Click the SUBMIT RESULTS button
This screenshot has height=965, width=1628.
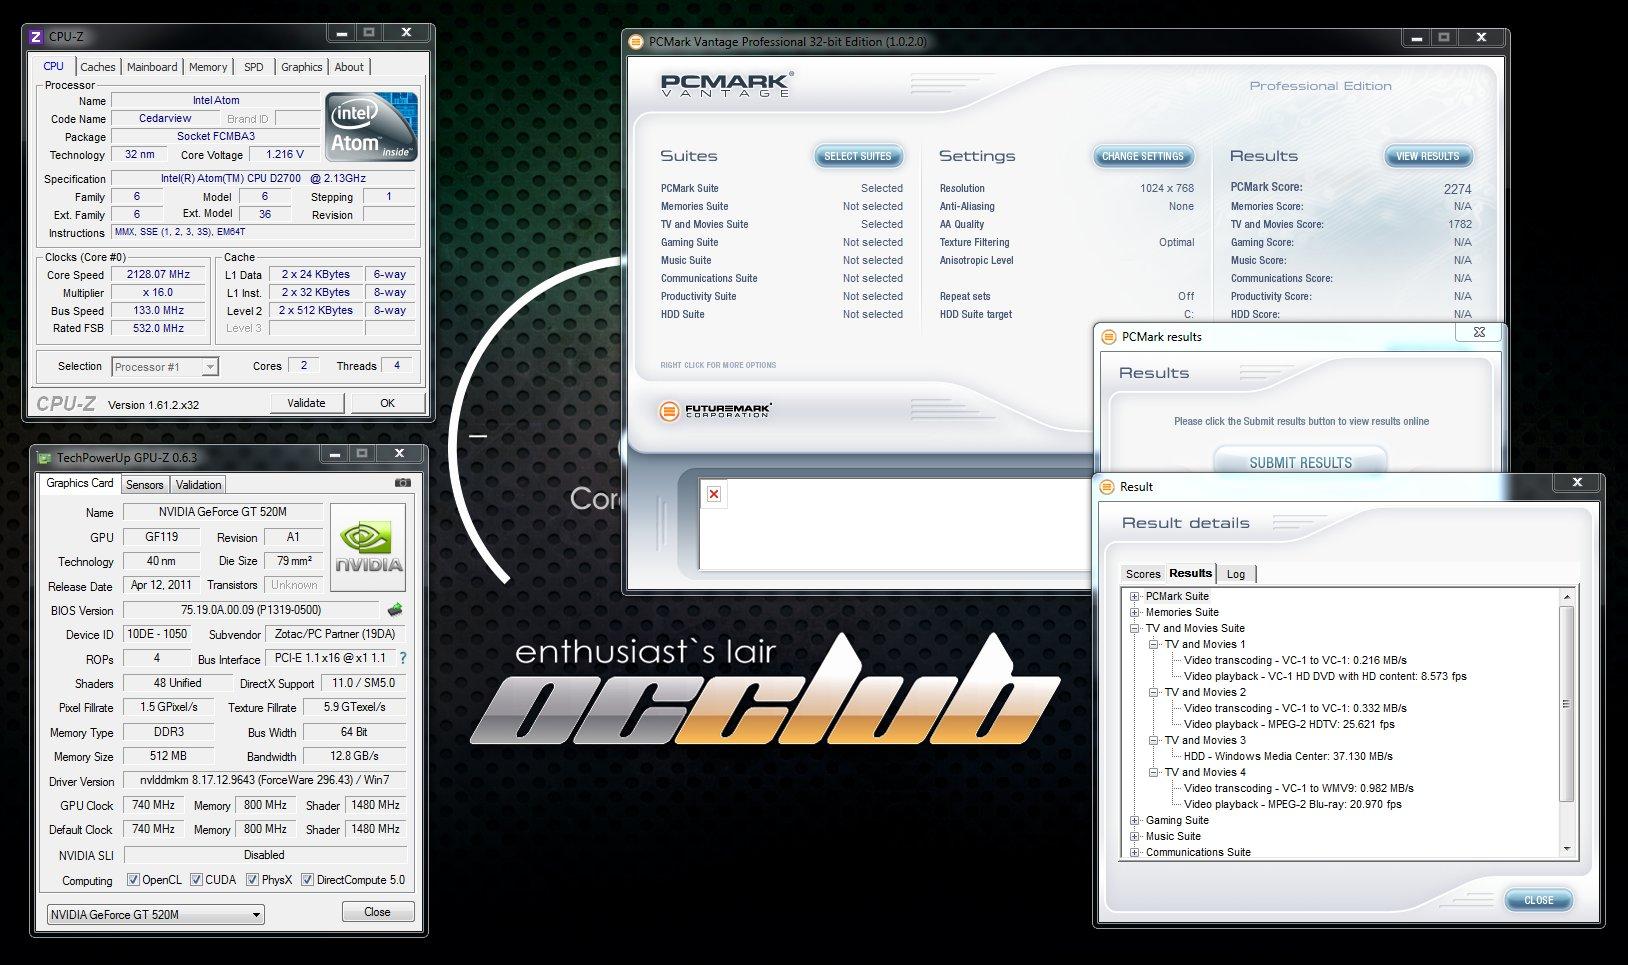pyautogui.click(x=1300, y=463)
